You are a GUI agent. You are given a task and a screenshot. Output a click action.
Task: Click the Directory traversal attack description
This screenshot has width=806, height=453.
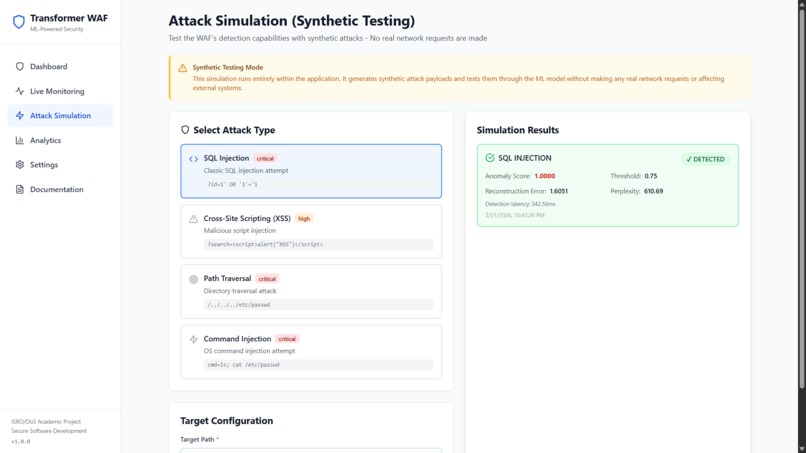pyautogui.click(x=240, y=291)
